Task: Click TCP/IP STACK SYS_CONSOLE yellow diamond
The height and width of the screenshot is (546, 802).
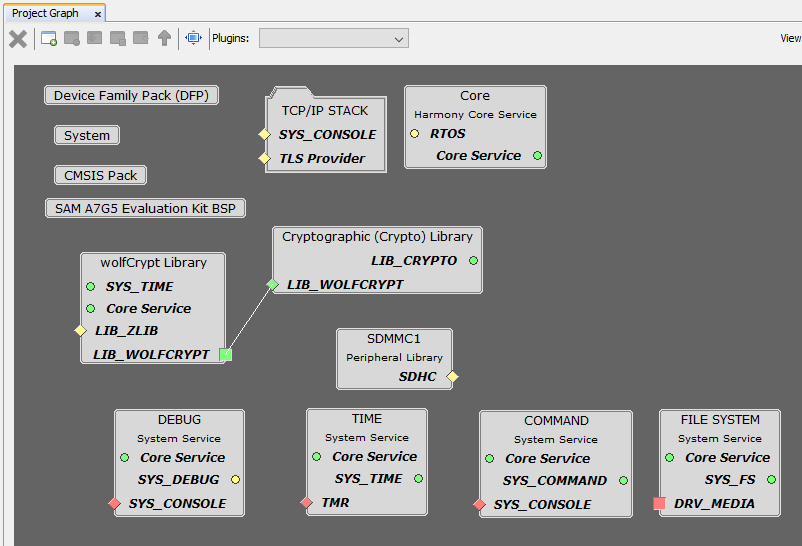Action: click(x=264, y=135)
